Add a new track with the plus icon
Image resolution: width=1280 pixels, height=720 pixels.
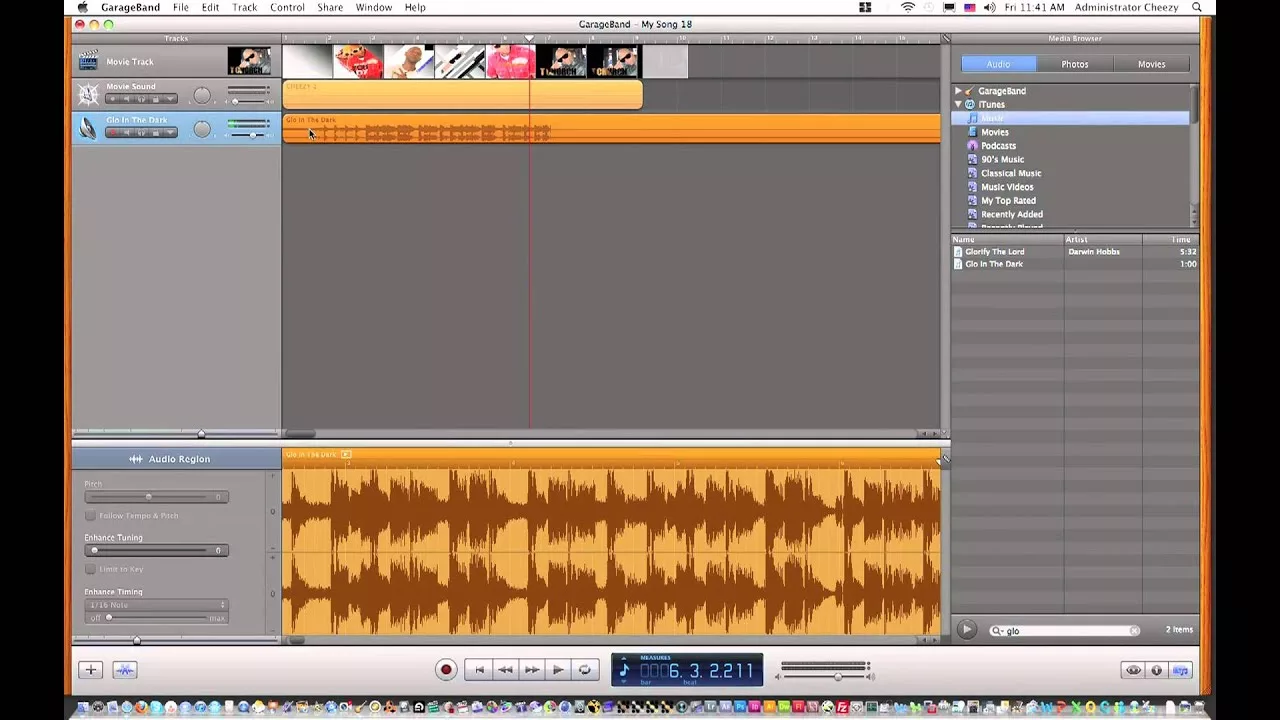click(x=90, y=670)
